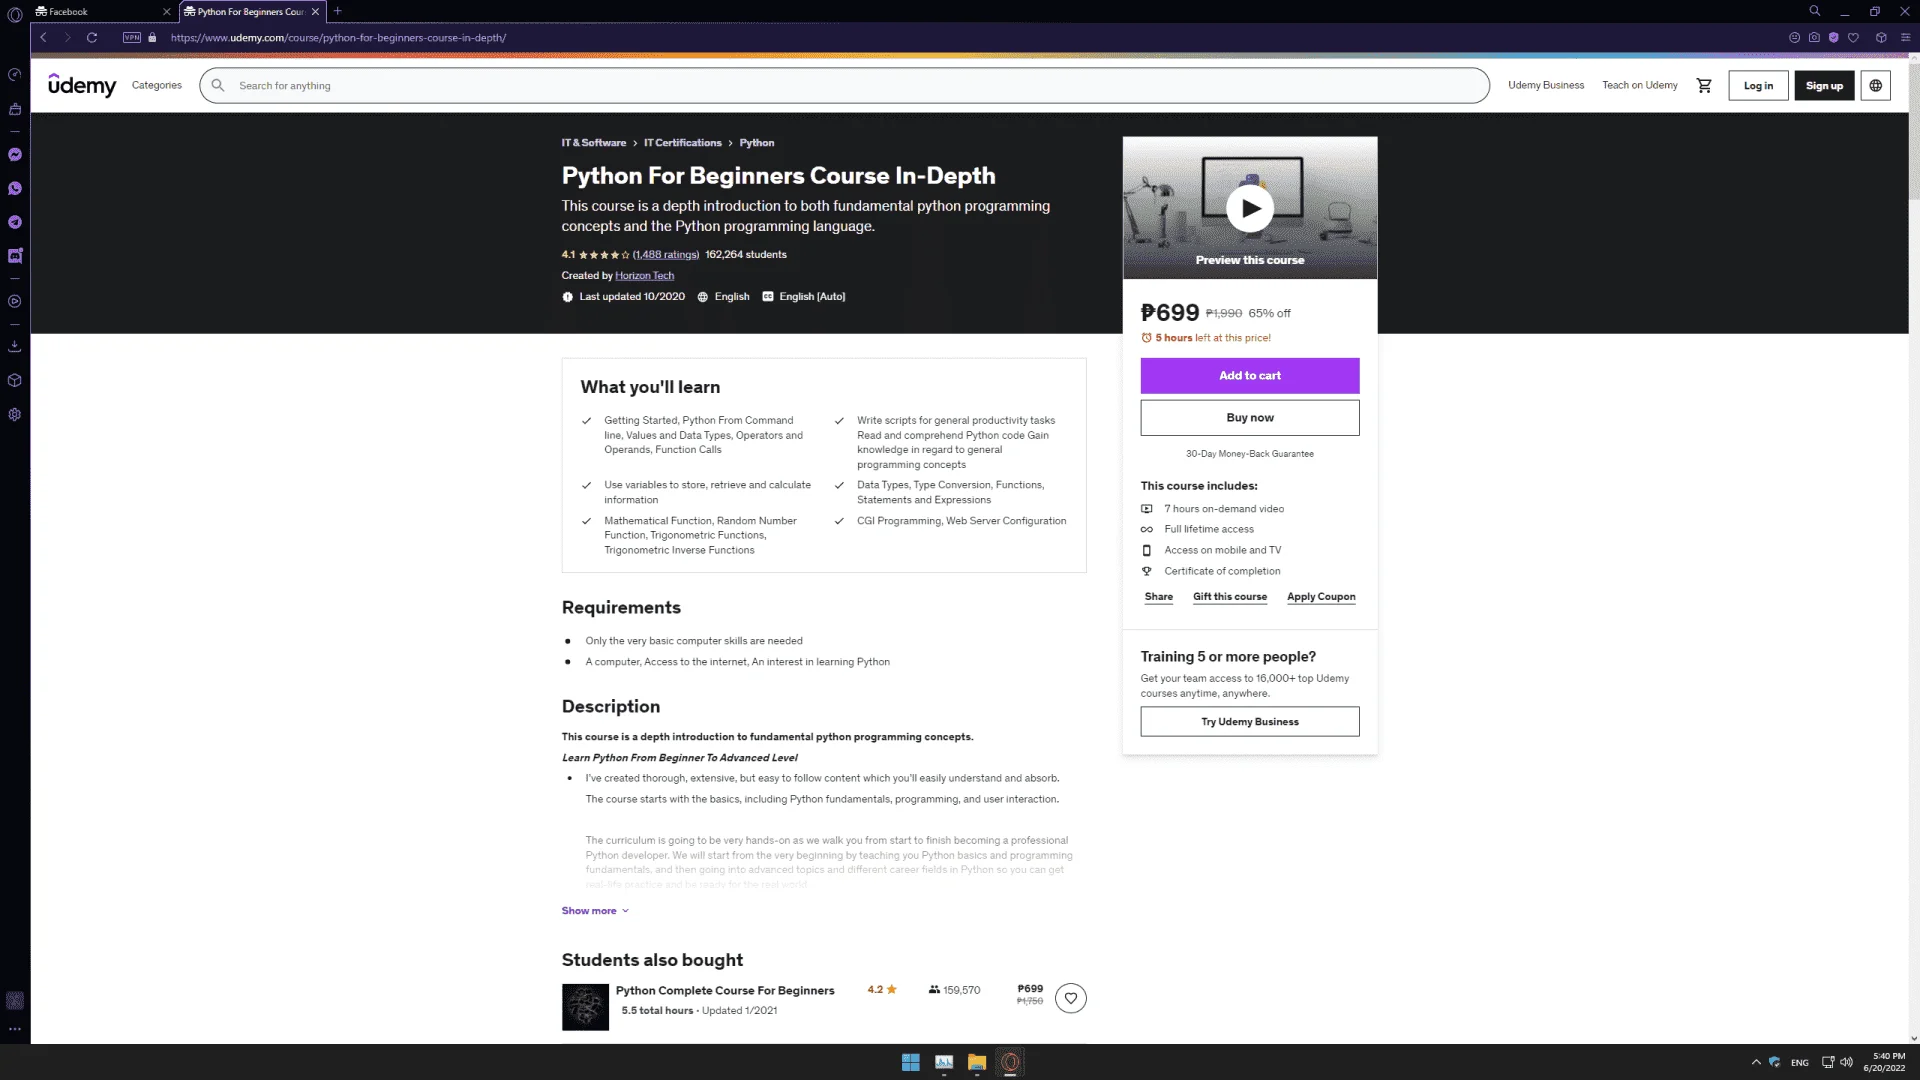The image size is (1920, 1080).
Task: Click the Apply Coupon link
Action: [x=1321, y=597]
